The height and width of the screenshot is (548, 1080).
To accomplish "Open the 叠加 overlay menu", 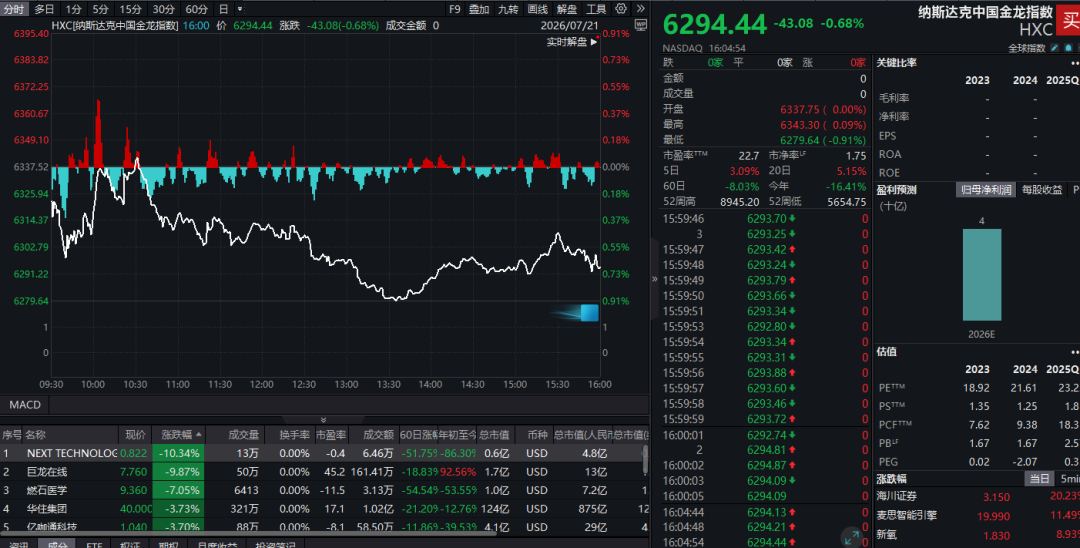I will click(x=479, y=9).
